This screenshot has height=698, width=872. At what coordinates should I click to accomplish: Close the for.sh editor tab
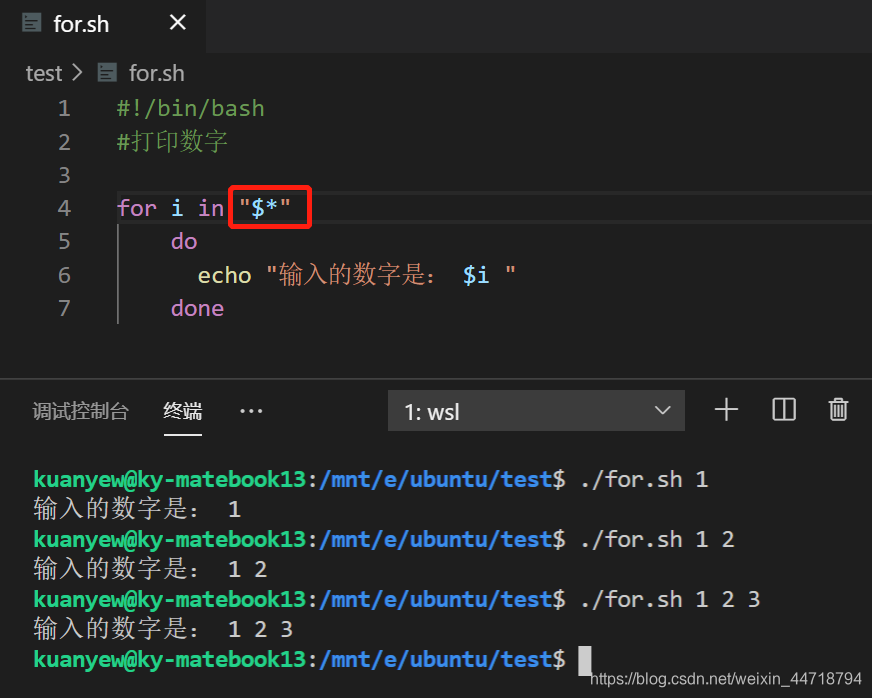tap(177, 22)
